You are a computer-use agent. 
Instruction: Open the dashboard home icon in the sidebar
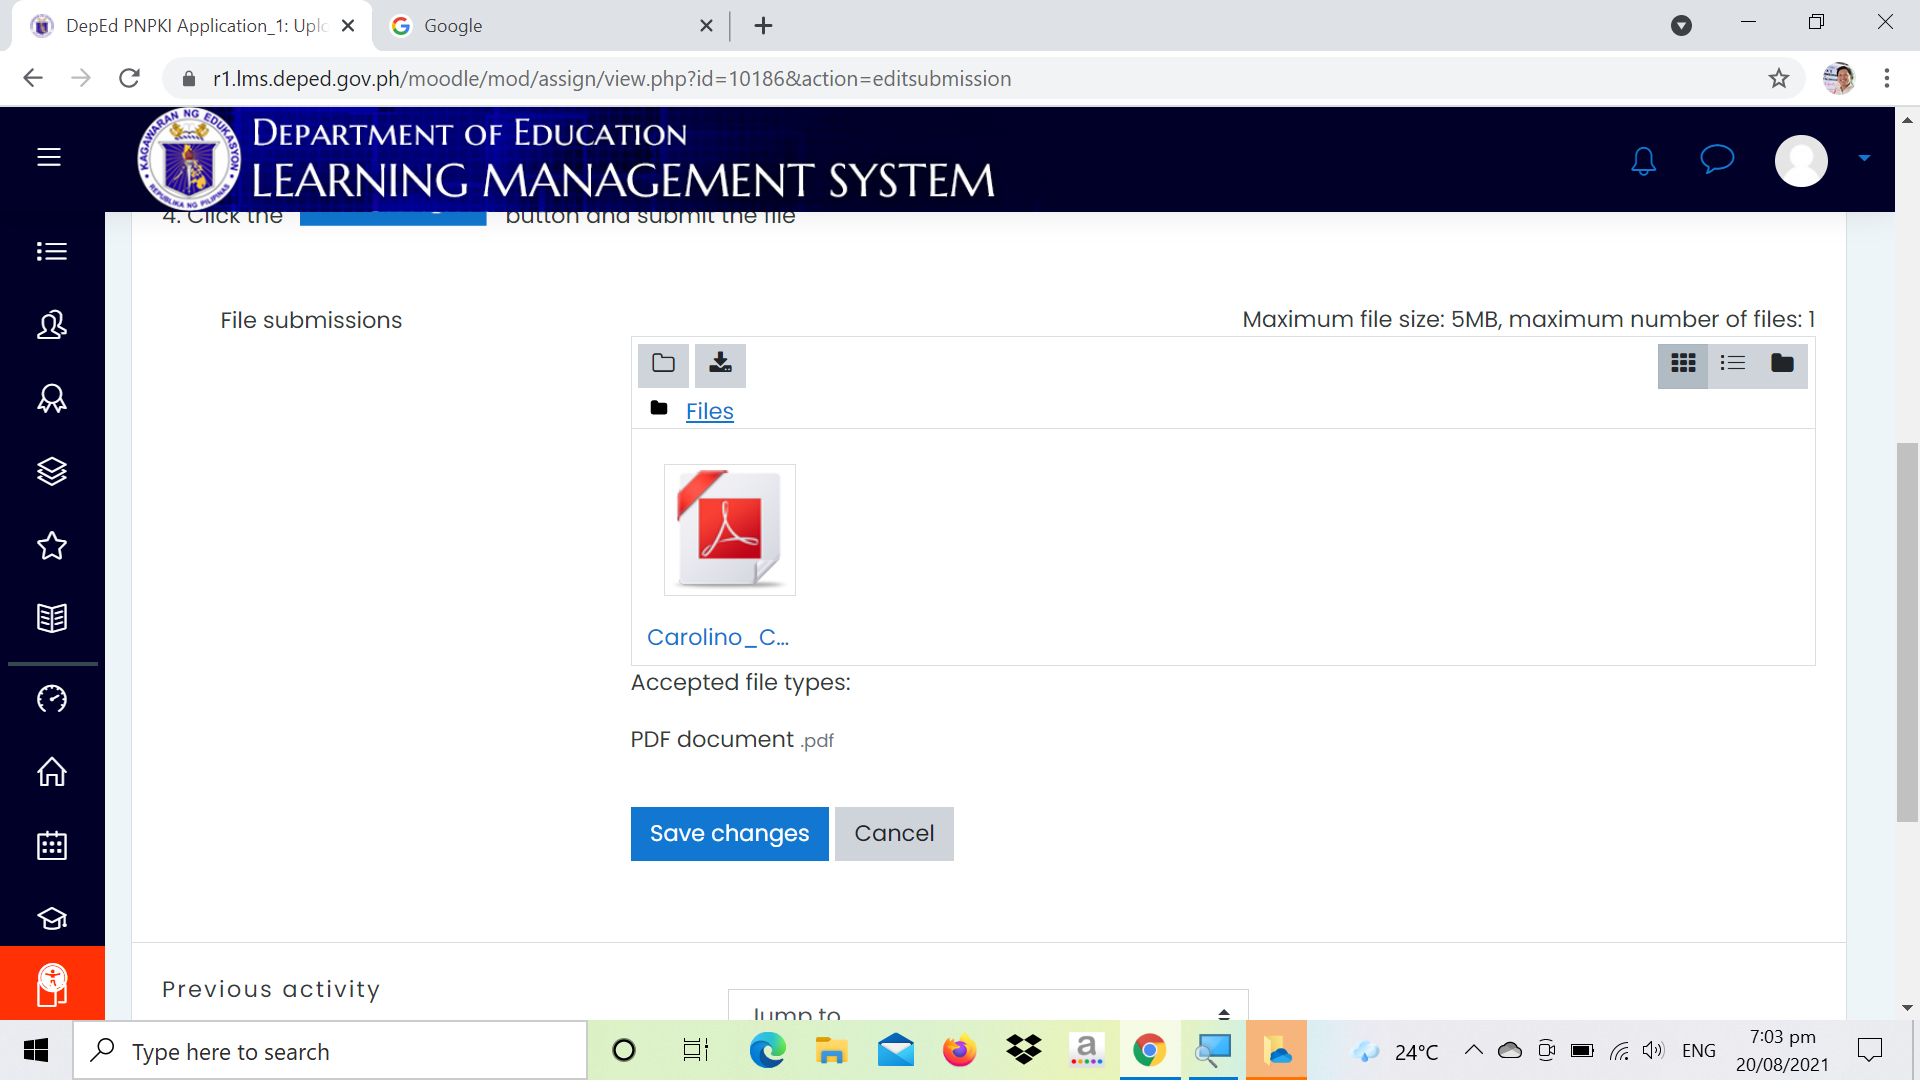(51, 773)
